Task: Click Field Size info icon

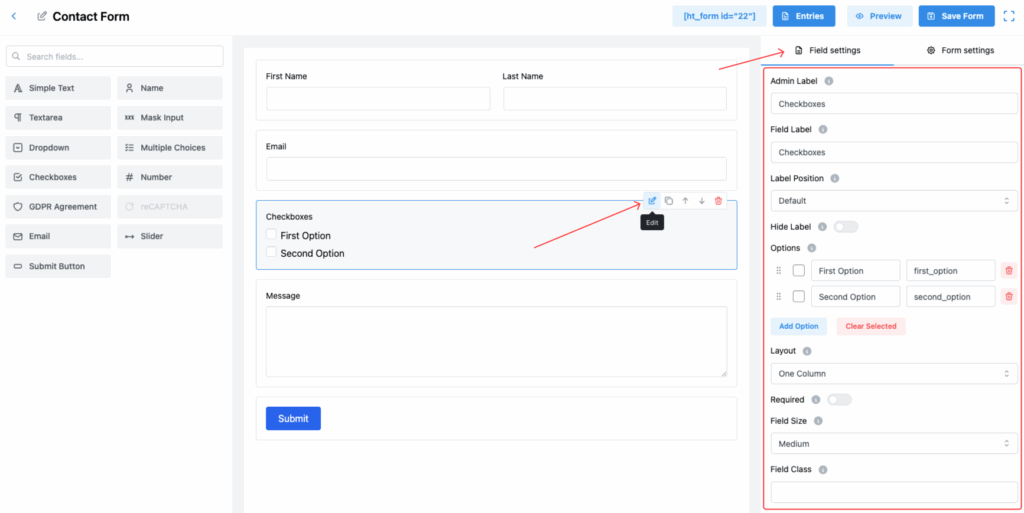Action: (818, 421)
